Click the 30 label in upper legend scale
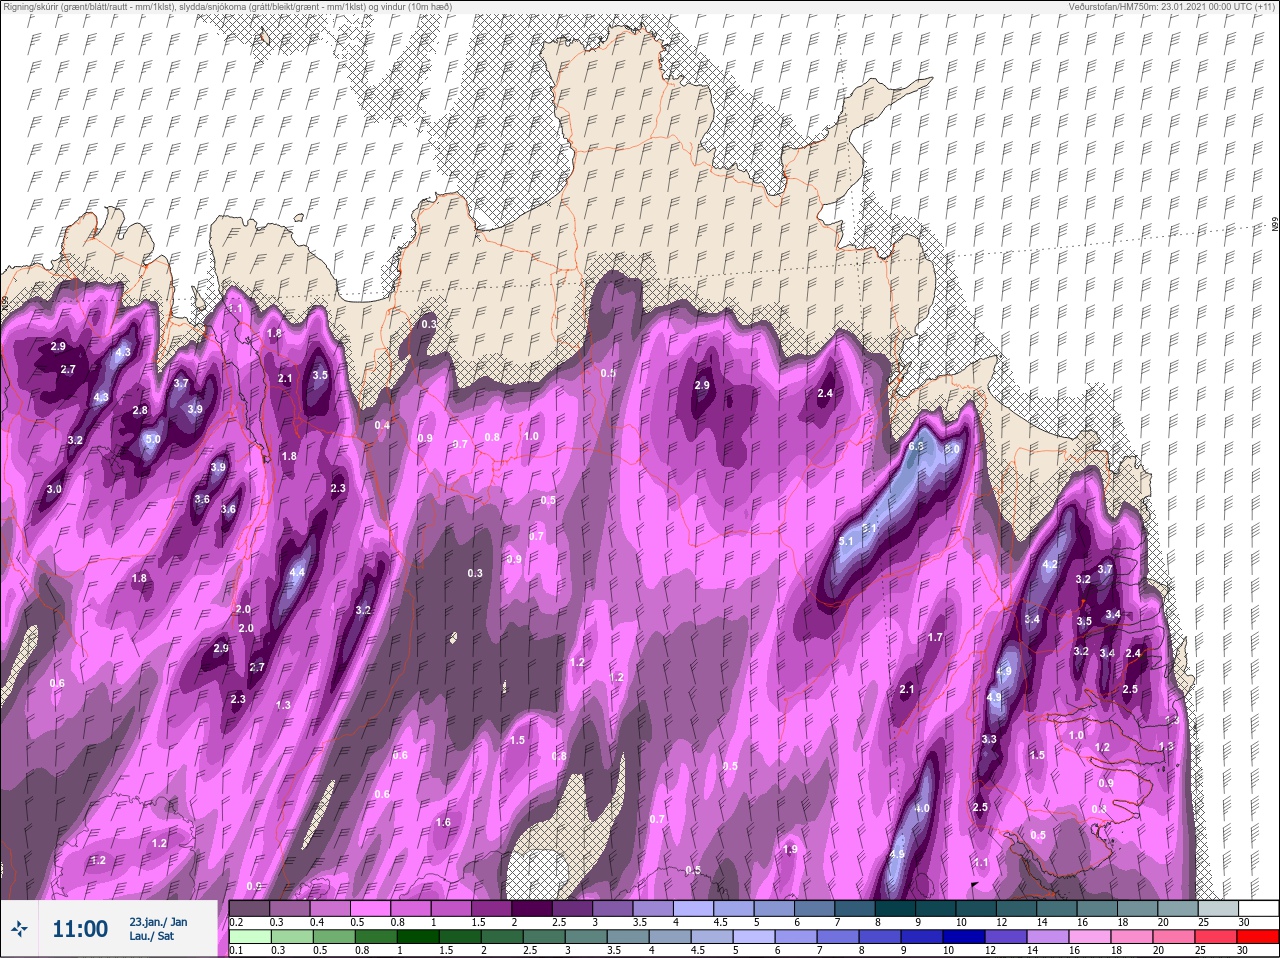Image resolution: width=1280 pixels, height=958 pixels. tap(1244, 921)
